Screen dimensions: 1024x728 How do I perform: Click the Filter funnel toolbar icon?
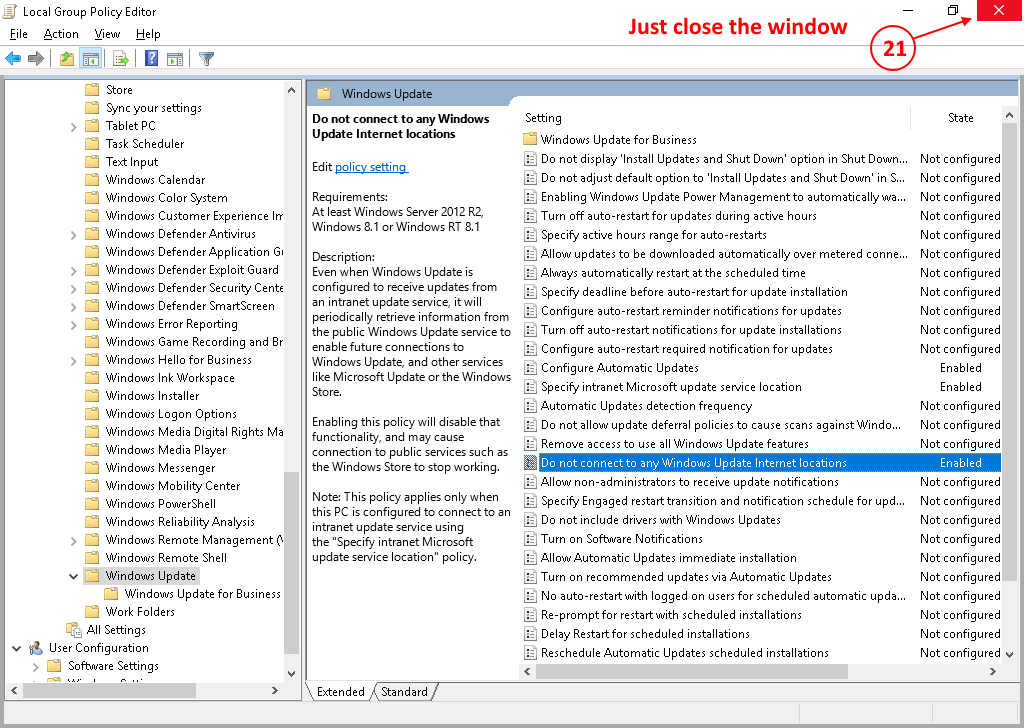click(206, 59)
